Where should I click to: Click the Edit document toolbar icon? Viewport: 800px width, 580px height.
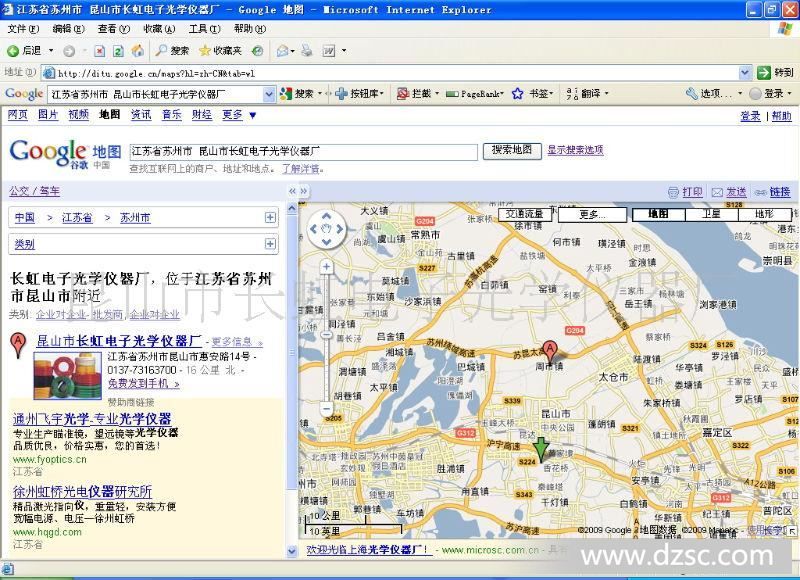pos(329,51)
